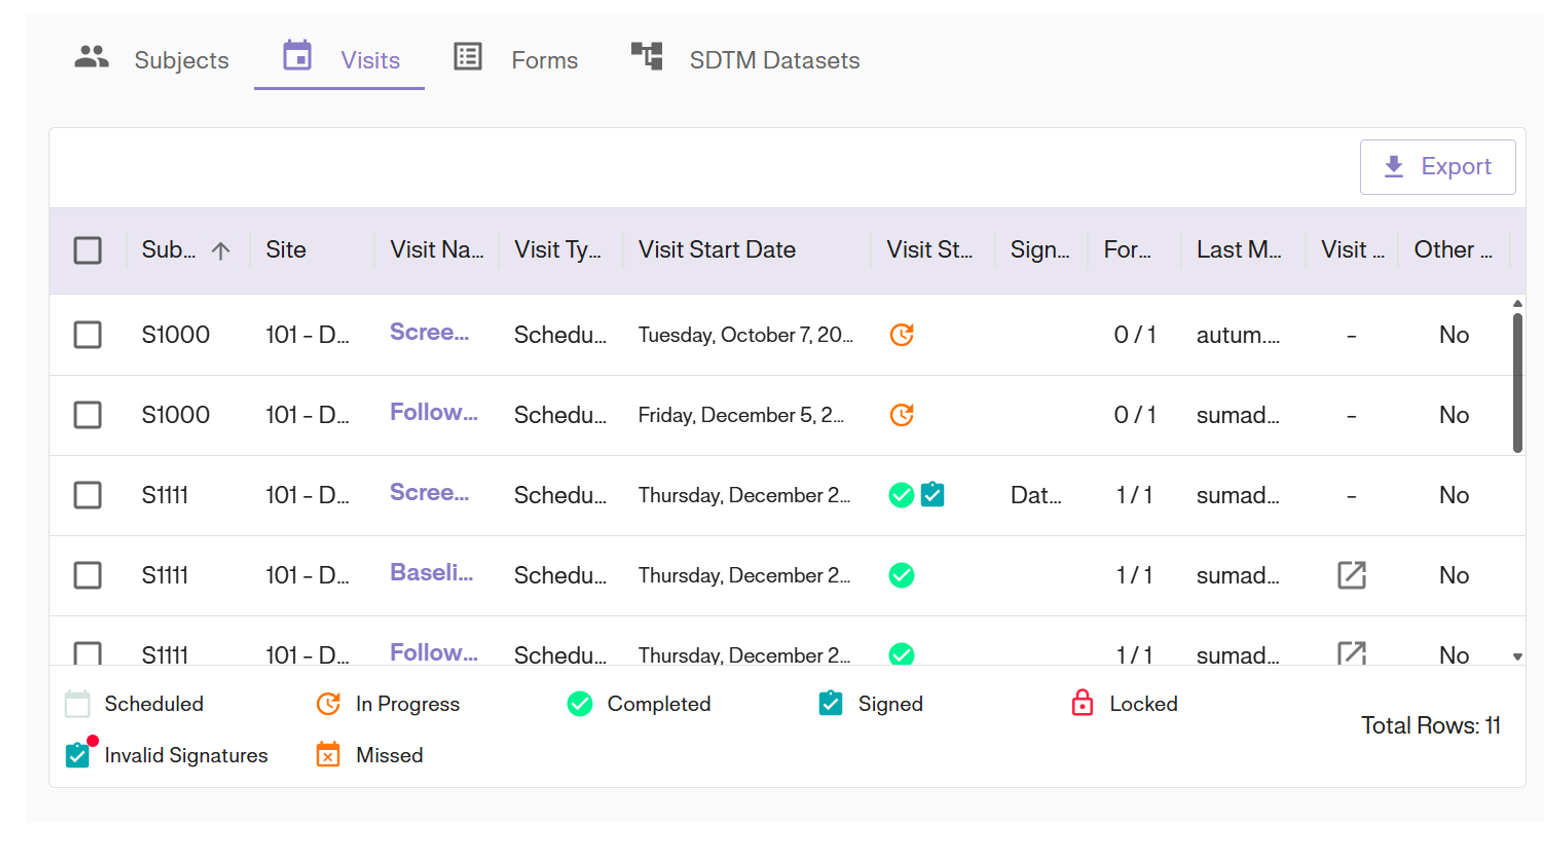1557x850 pixels.
Task: Click the Invalid Signatures legend icon
Action: click(79, 754)
